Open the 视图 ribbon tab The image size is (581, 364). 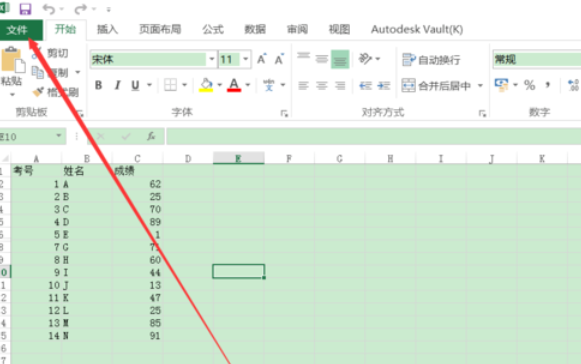[x=339, y=29]
